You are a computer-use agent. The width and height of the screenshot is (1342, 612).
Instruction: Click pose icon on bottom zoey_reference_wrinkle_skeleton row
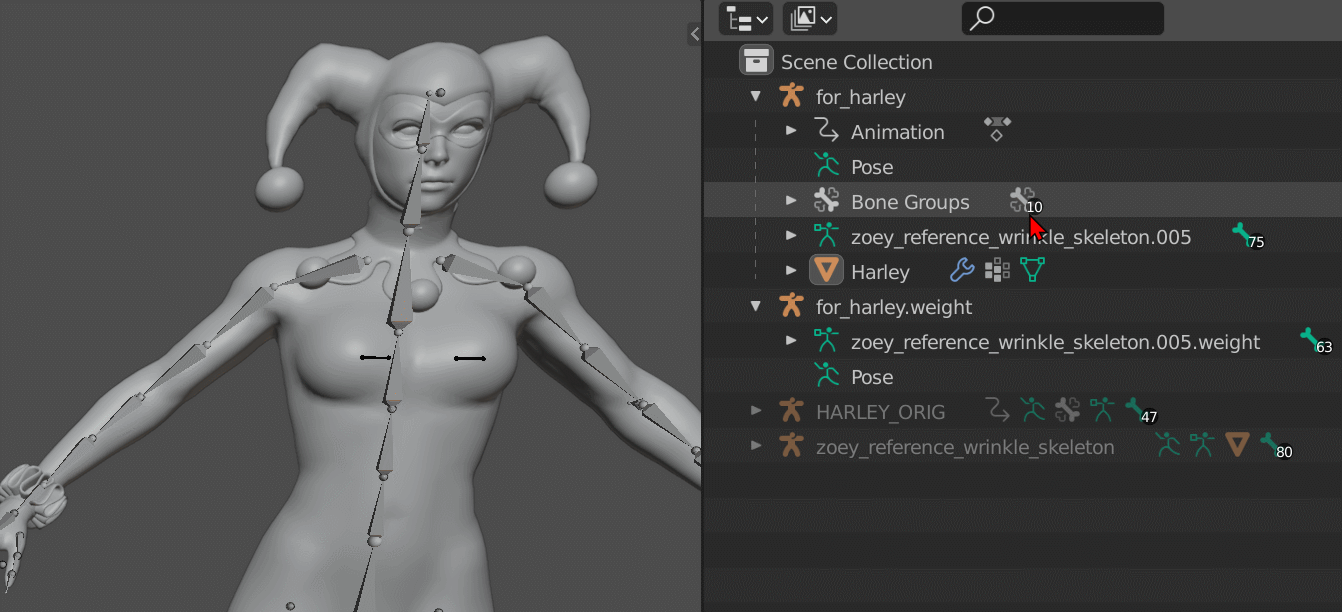click(x=1167, y=444)
